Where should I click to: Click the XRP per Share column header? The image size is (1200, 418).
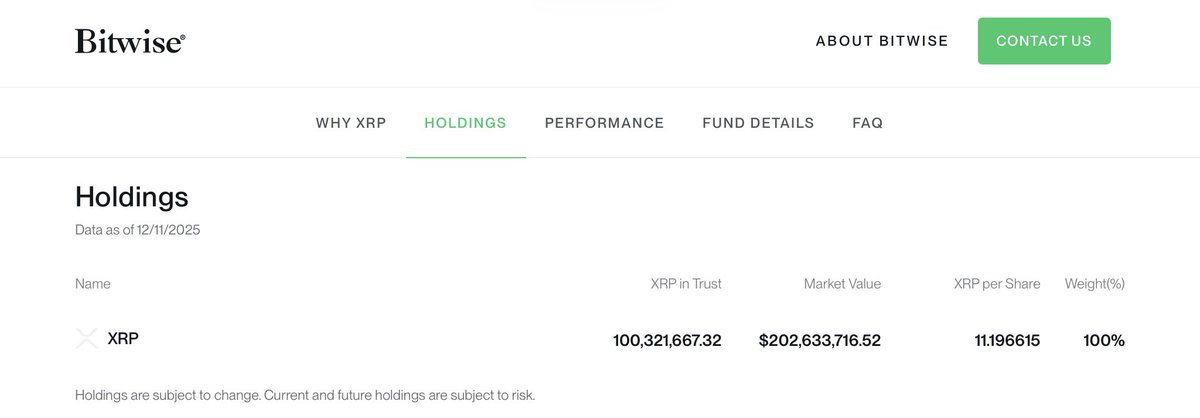point(997,284)
